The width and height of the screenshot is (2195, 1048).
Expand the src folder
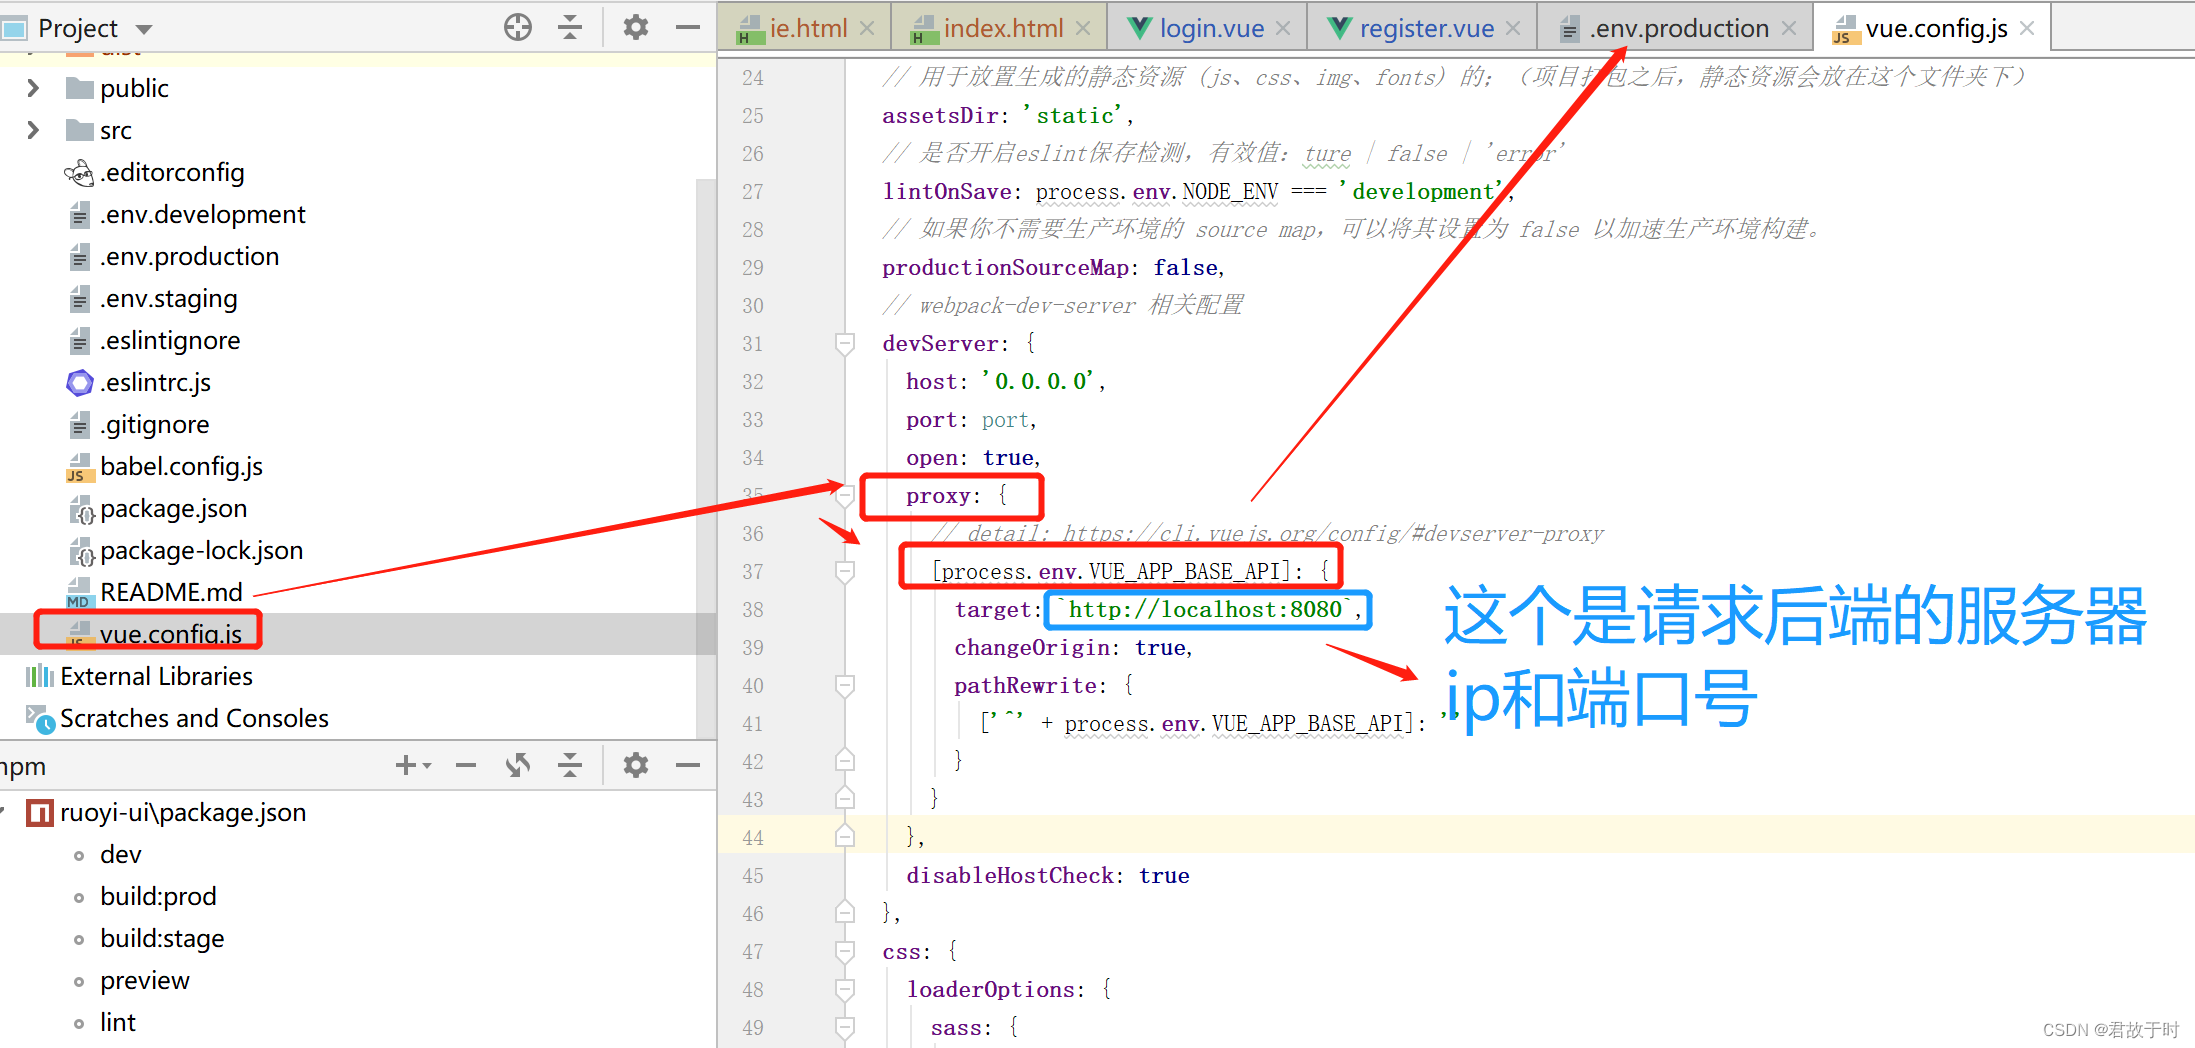pyautogui.click(x=33, y=130)
